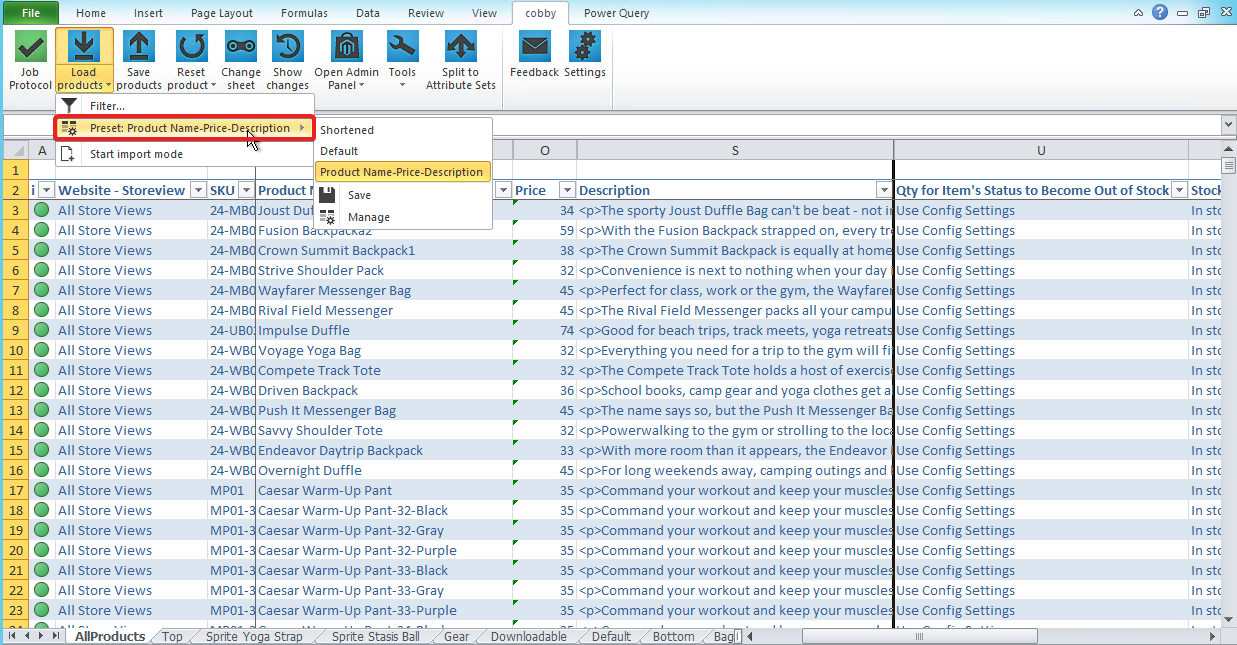The image size is (1237, 645).
Task: Open the Power Query ribbon tab
Action: coord(616,13)
